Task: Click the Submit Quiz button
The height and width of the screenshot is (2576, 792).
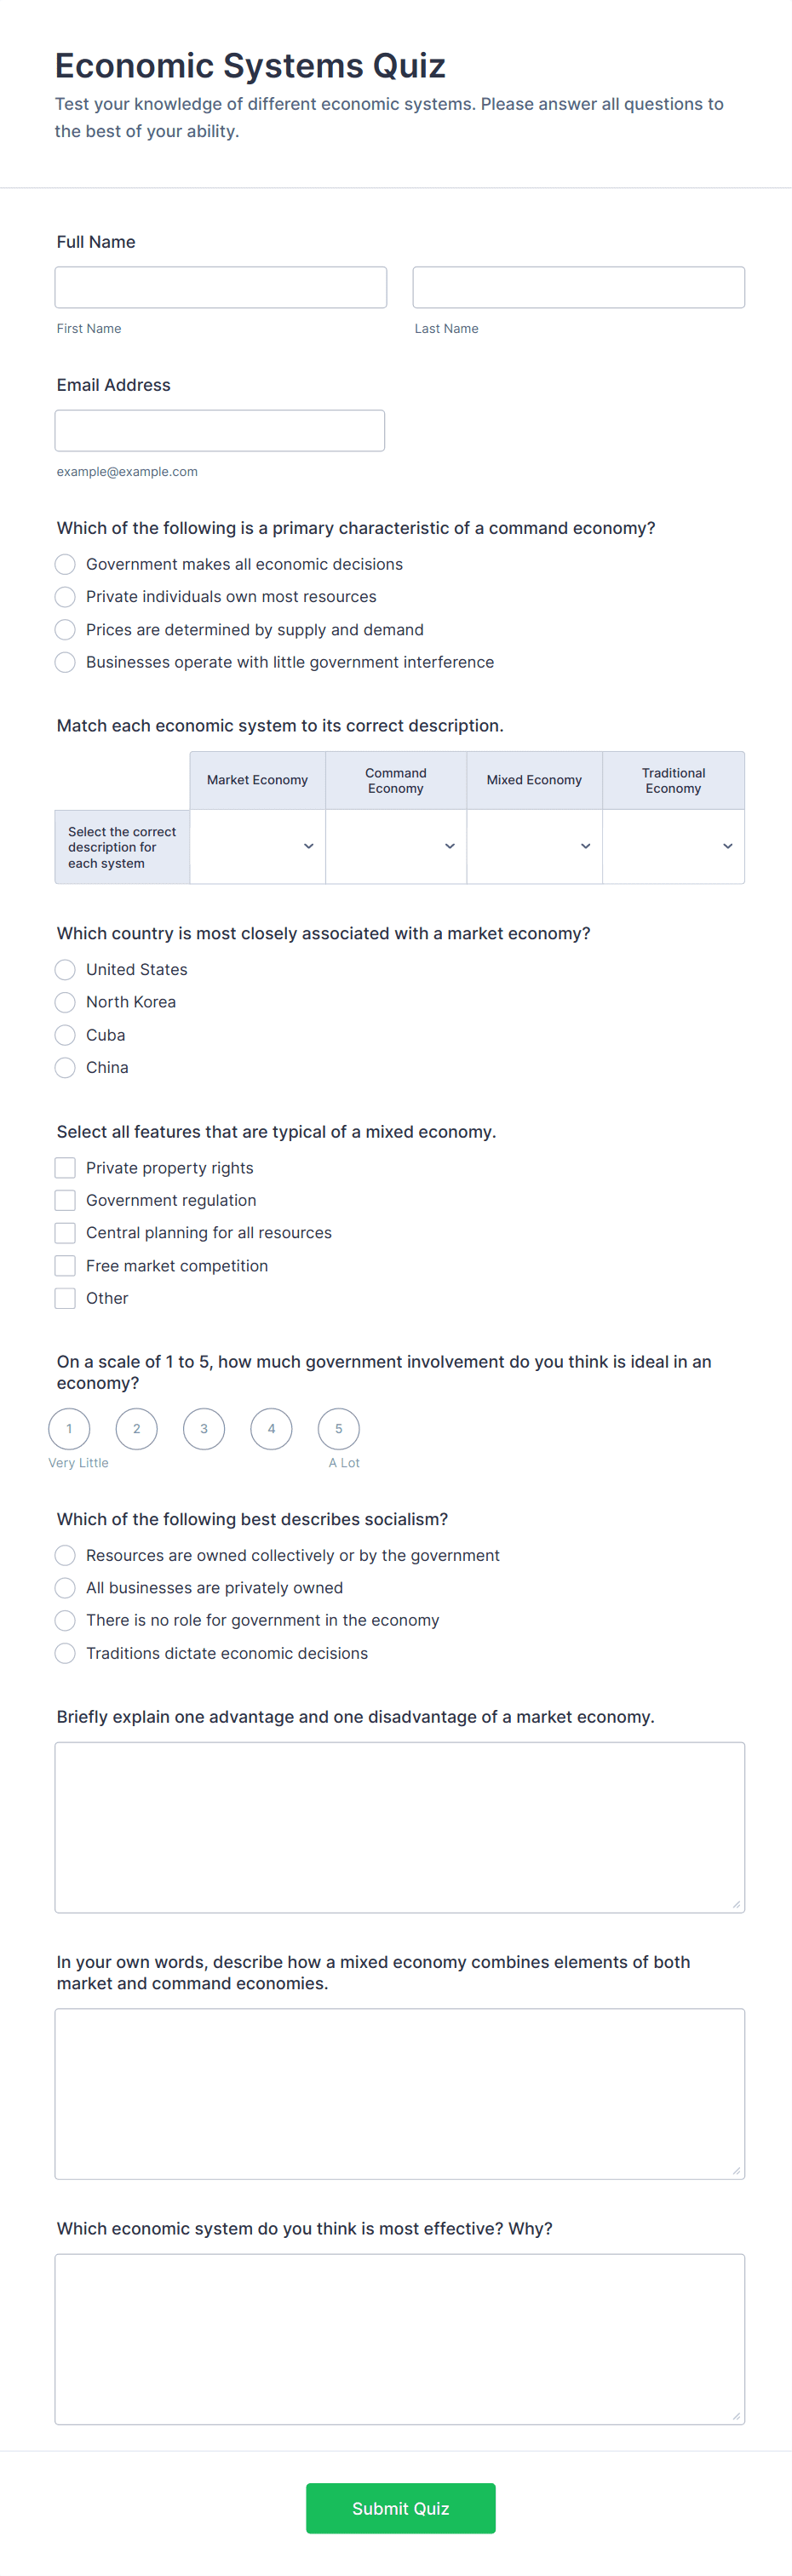Action: coord(401,2508)
